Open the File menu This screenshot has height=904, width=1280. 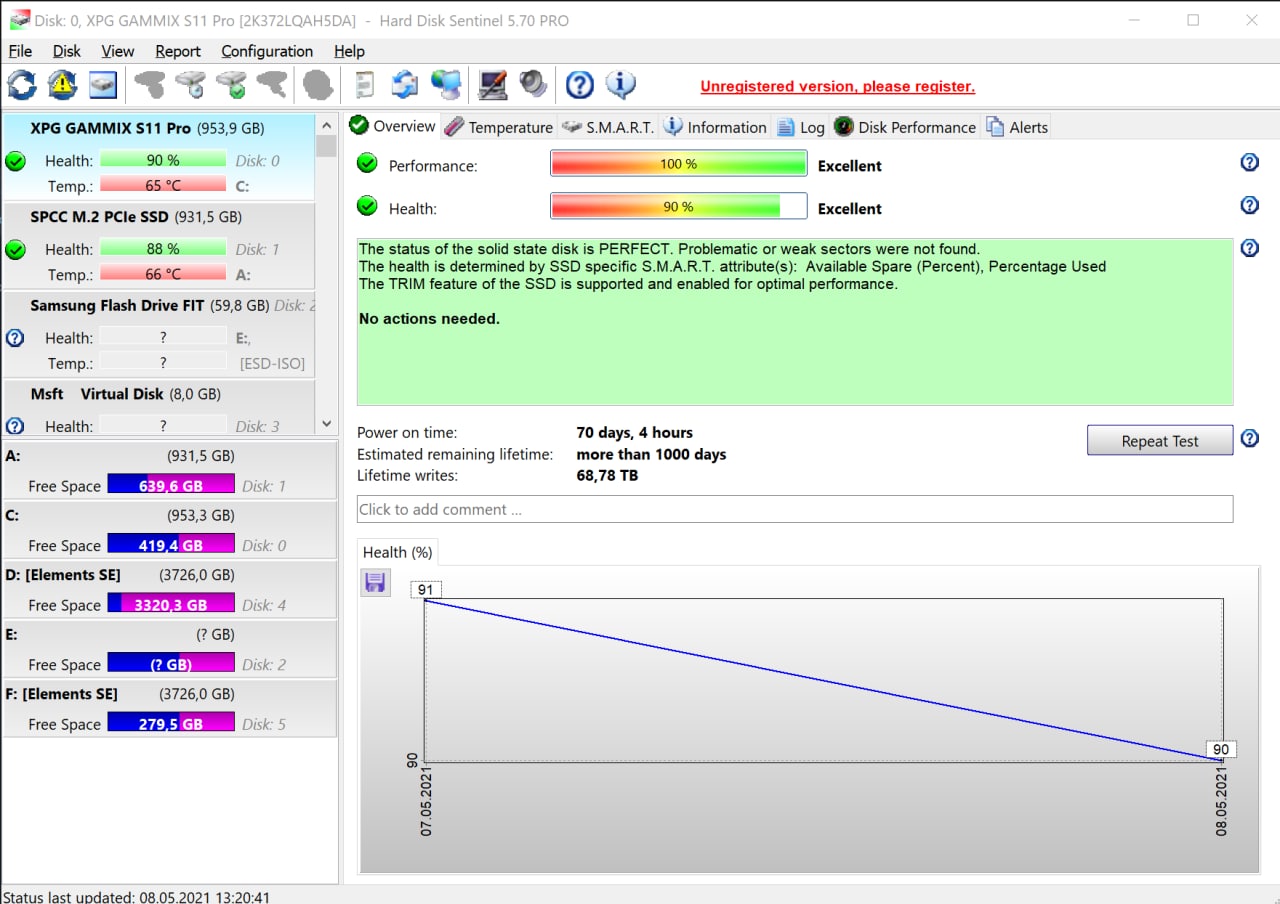click(20, 51)
